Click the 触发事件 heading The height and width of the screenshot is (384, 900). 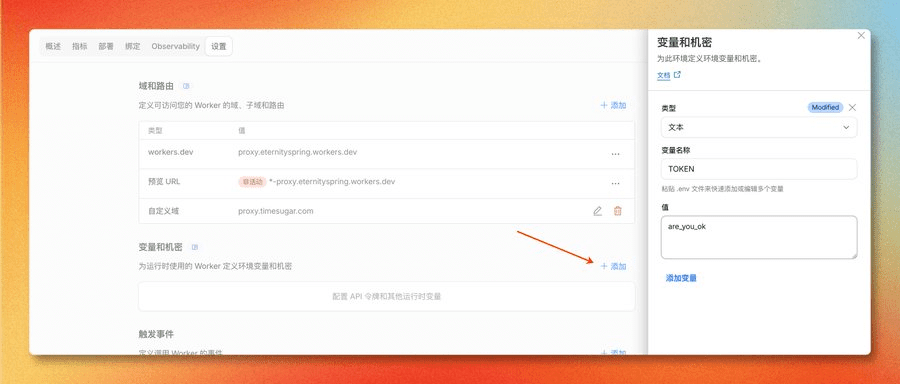click(x=156, y=334)
